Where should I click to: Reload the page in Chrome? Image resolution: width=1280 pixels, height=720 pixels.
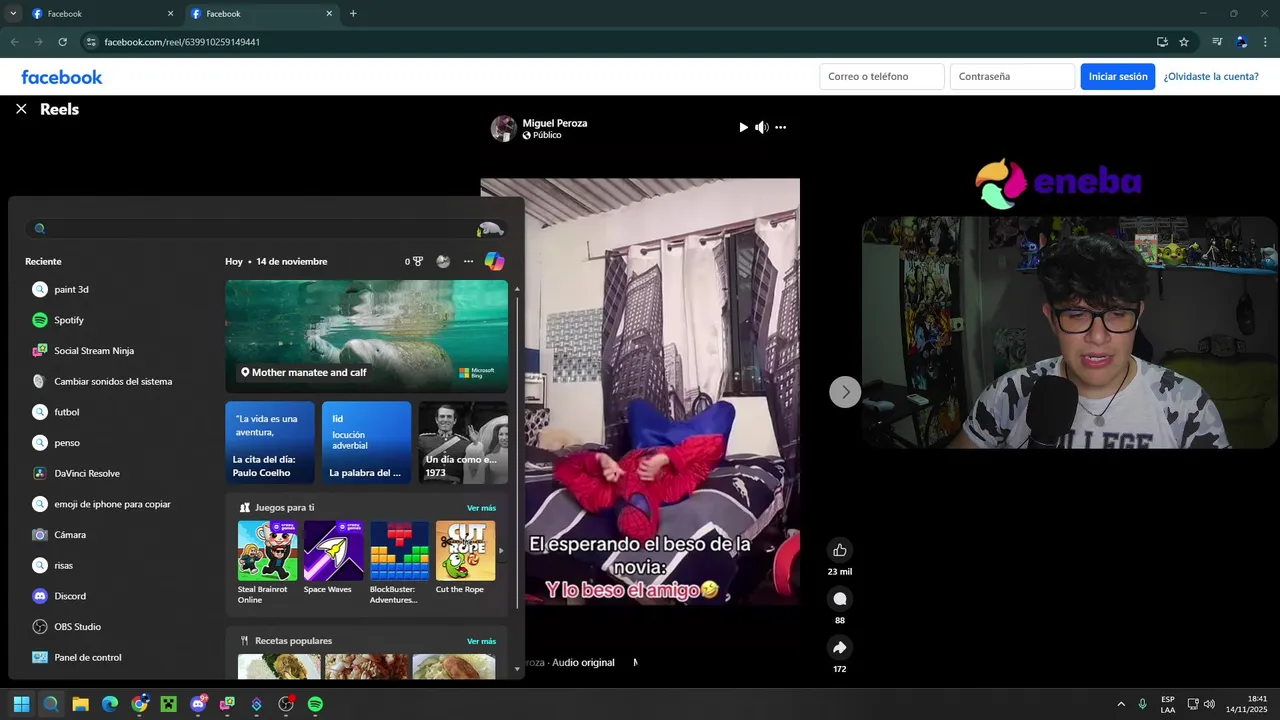click(62, 42)
